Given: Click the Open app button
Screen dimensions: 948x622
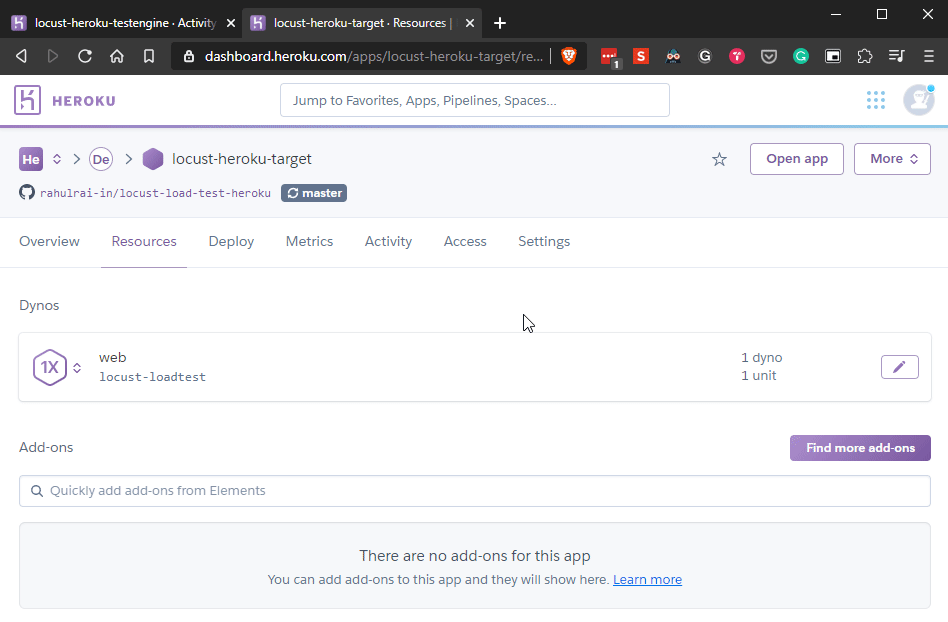Looking at the screenshot, I should tap(797, 159).
